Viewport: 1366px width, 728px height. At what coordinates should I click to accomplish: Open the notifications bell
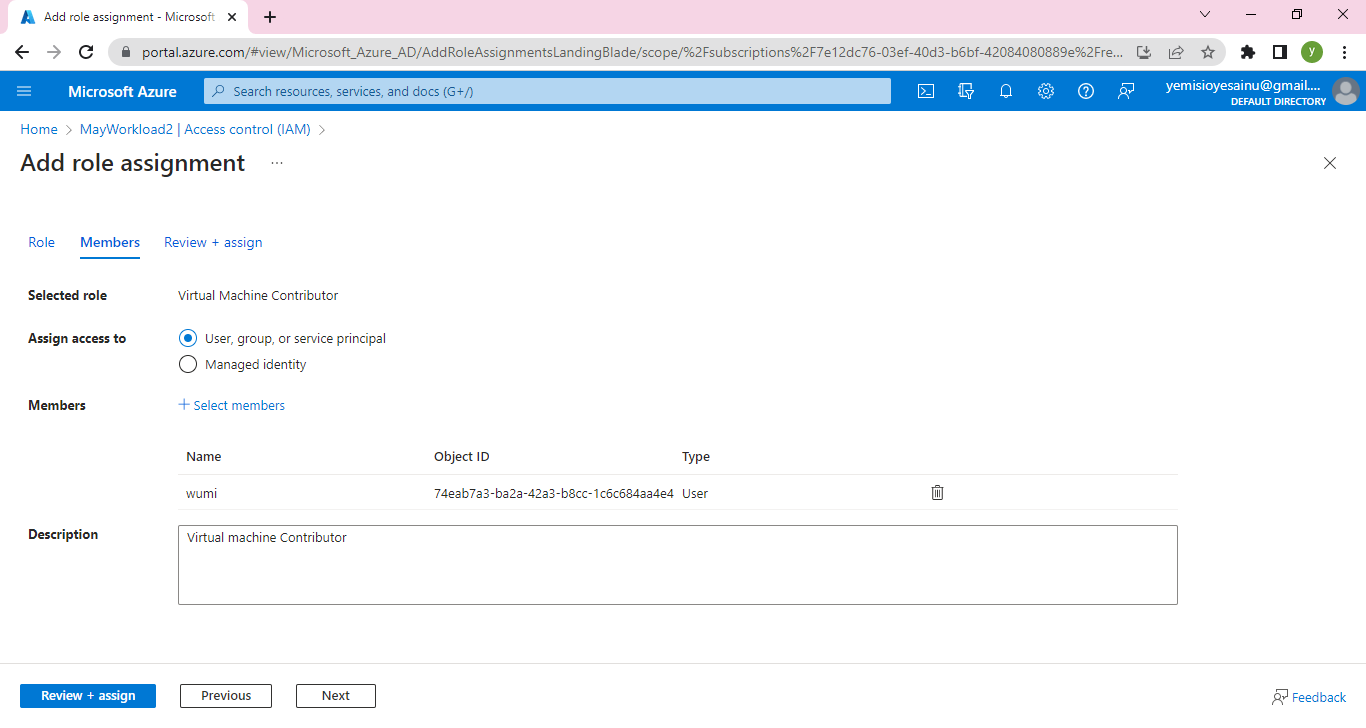1006,91
